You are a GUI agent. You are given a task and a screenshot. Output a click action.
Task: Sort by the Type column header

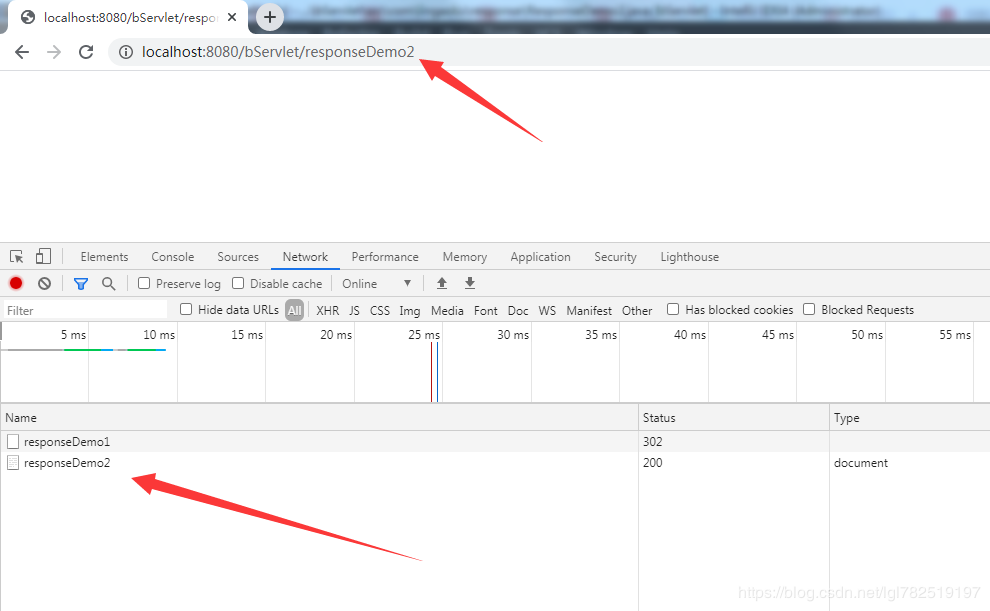pyautogui.click(x=910, y=418)
